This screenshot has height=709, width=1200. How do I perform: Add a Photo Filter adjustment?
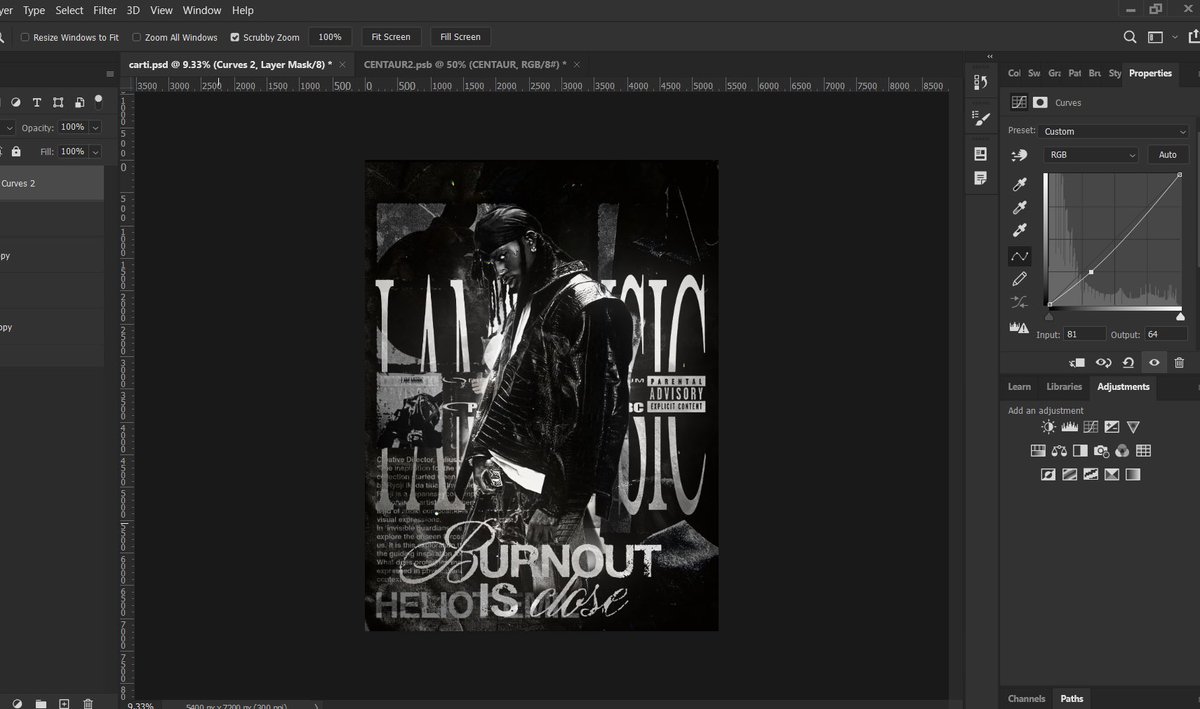(x=1101, y=451)
